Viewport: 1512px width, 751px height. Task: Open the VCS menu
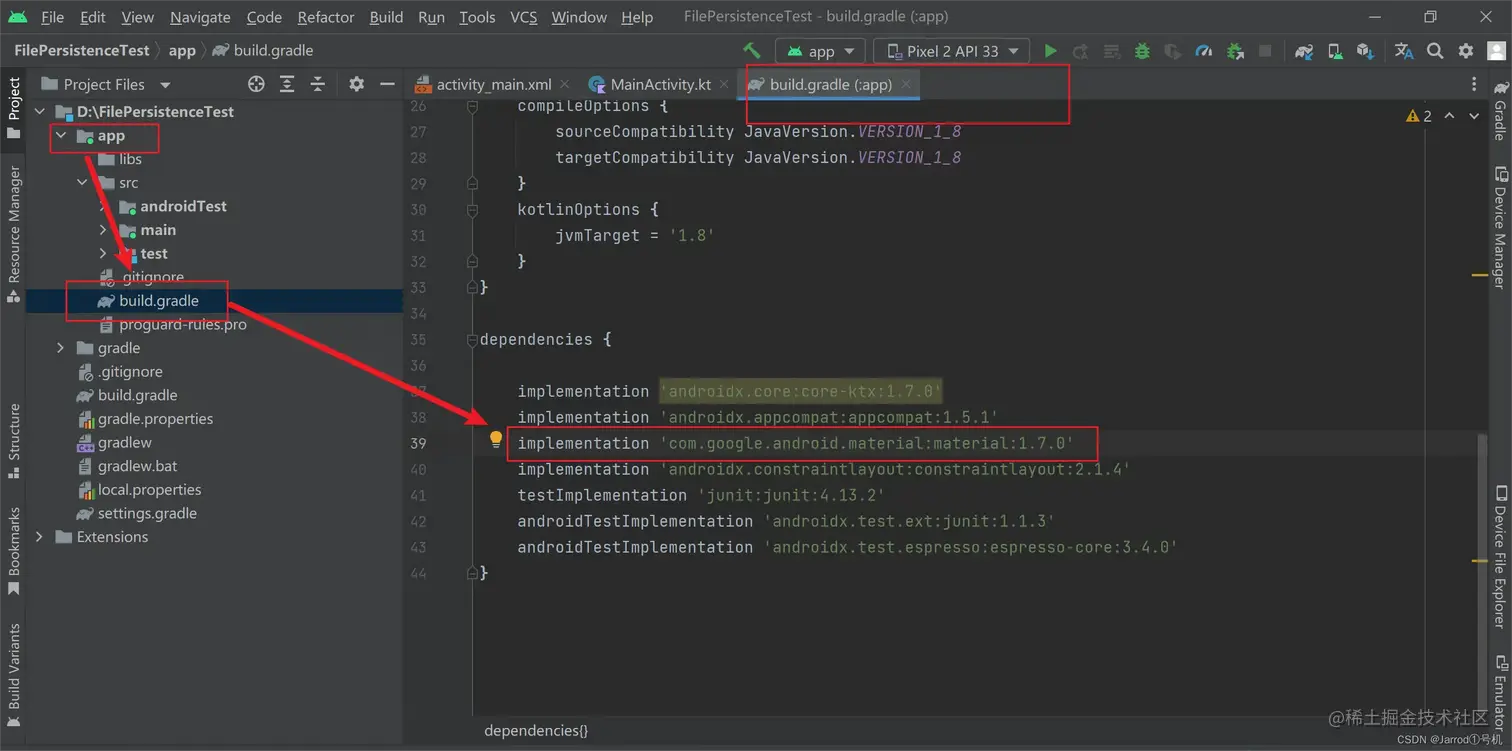coord(524,17)
